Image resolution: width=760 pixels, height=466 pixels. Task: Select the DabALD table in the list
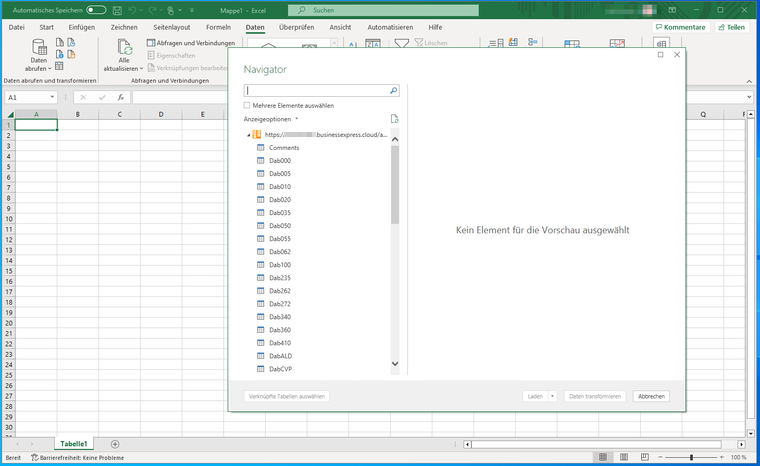tap(279, 355)
